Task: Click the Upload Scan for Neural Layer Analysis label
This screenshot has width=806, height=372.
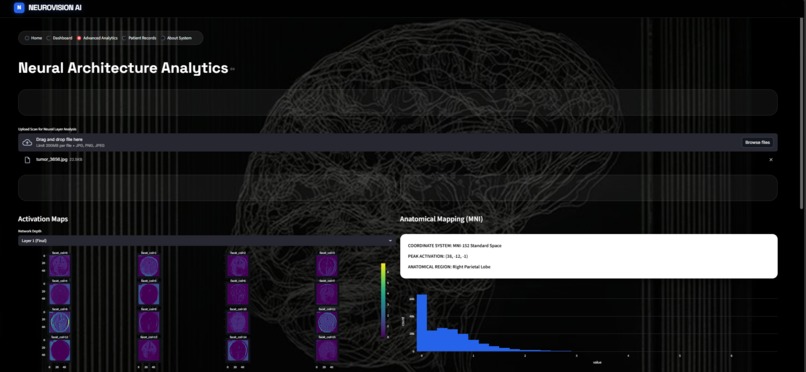Action: [x=47, y=129]
